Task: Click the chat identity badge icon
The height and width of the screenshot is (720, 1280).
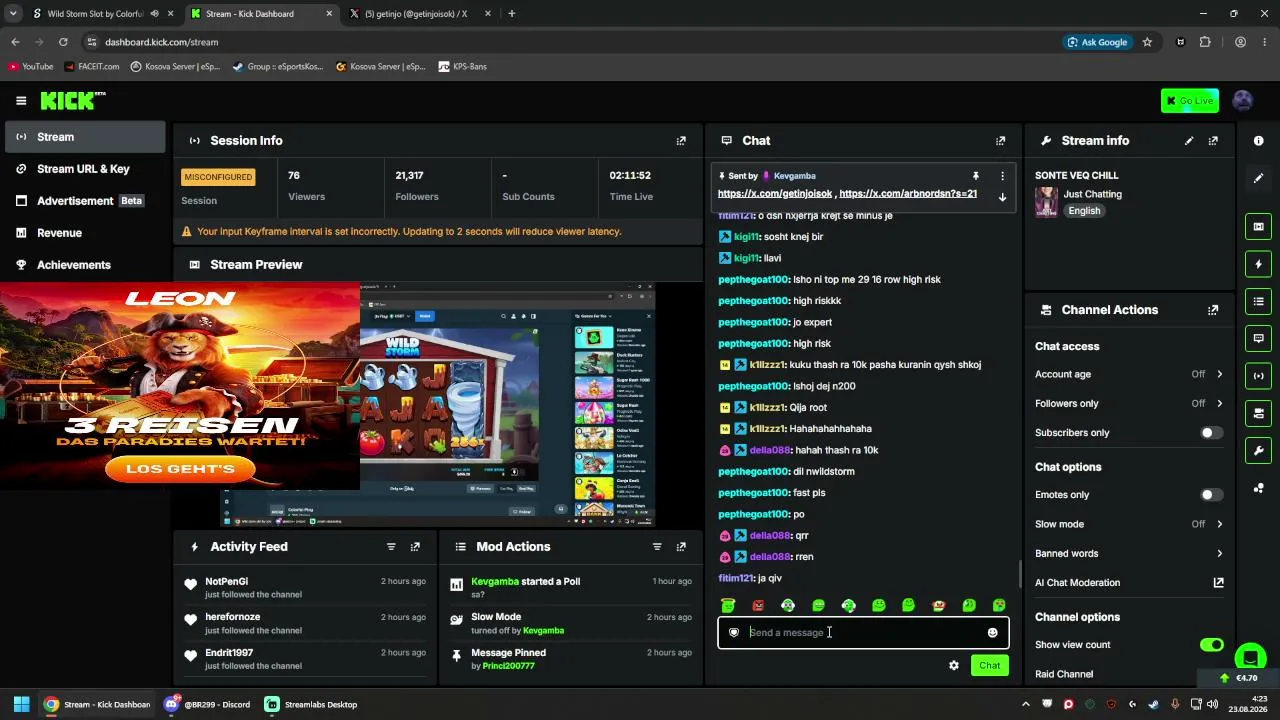Action: 734,632
